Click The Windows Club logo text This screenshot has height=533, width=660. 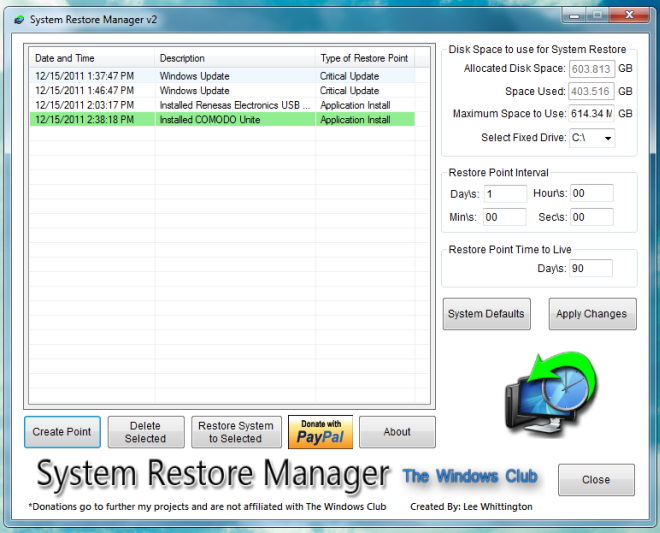470,476
